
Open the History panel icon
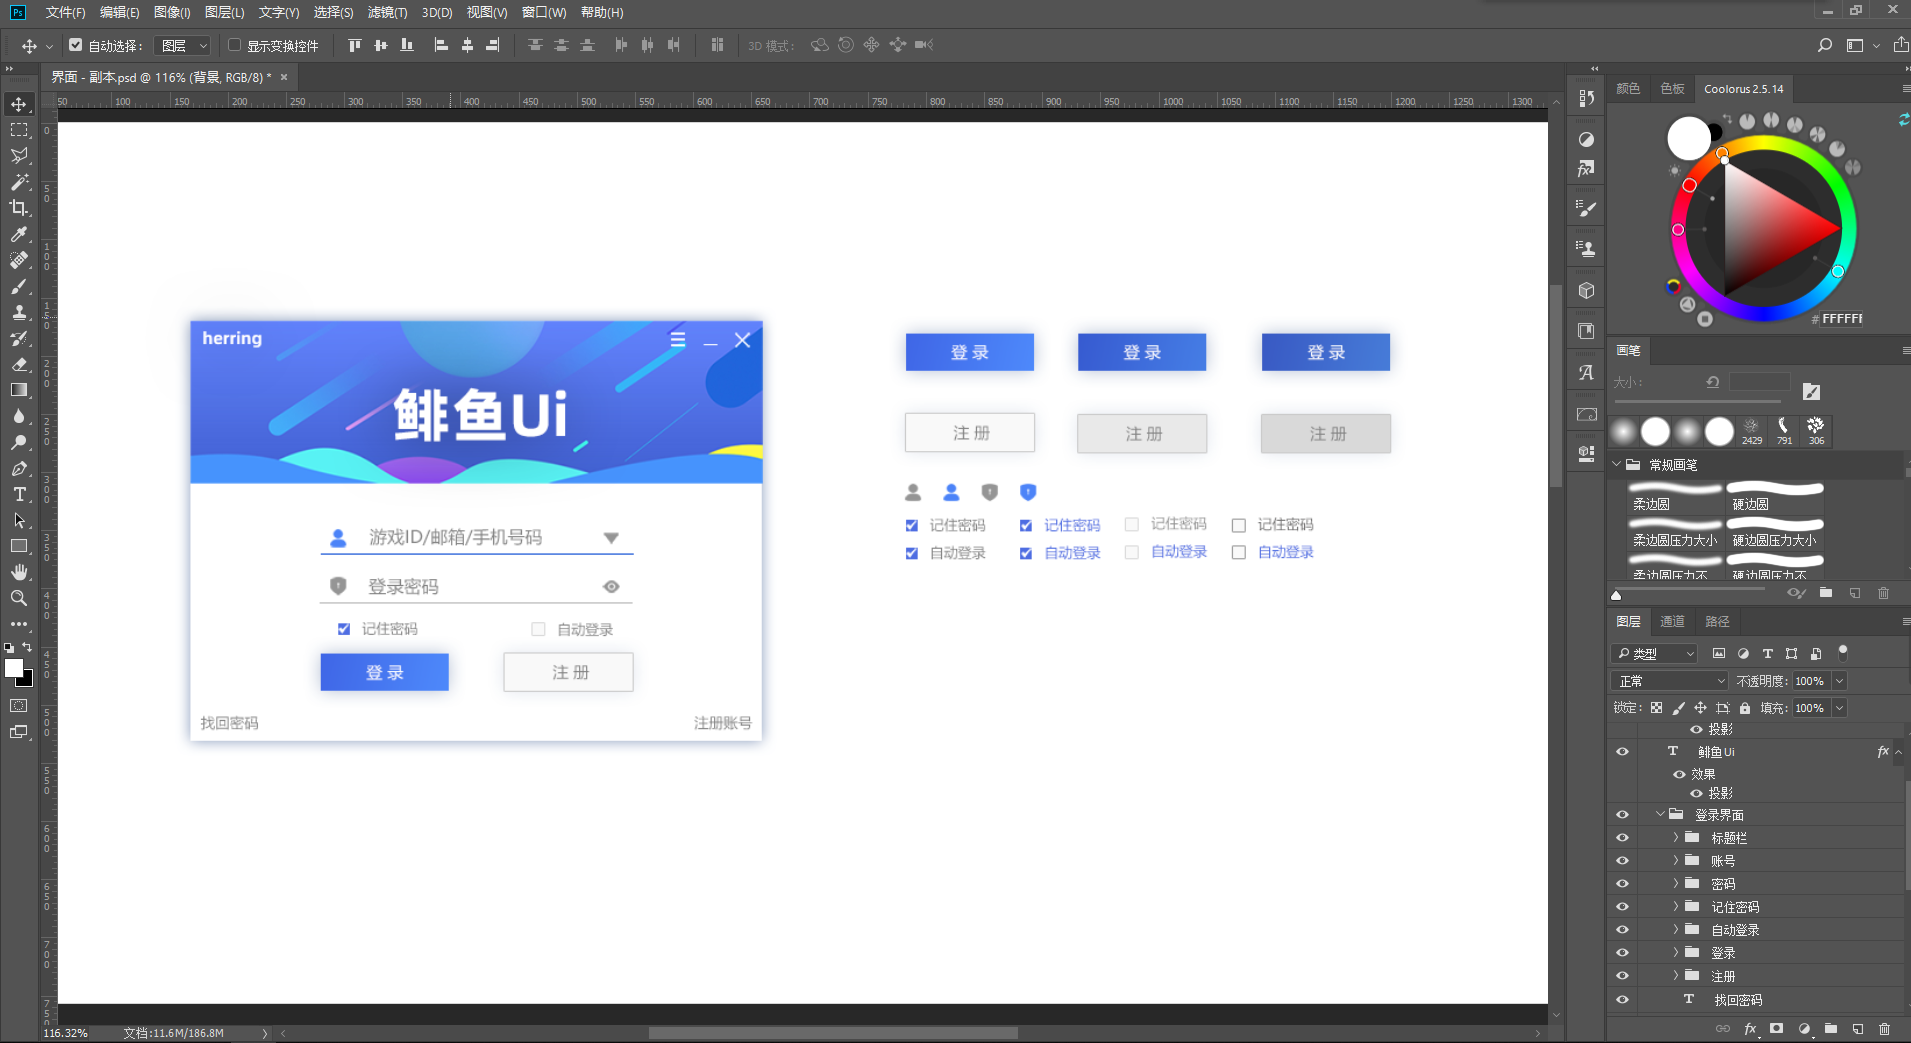[x=1586, y=98]
